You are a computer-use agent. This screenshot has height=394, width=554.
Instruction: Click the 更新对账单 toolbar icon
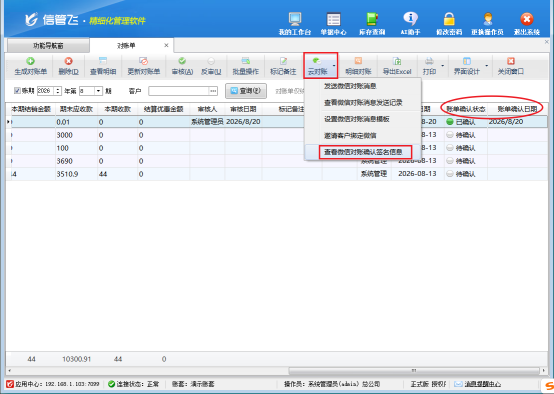(x=143, y=61)
